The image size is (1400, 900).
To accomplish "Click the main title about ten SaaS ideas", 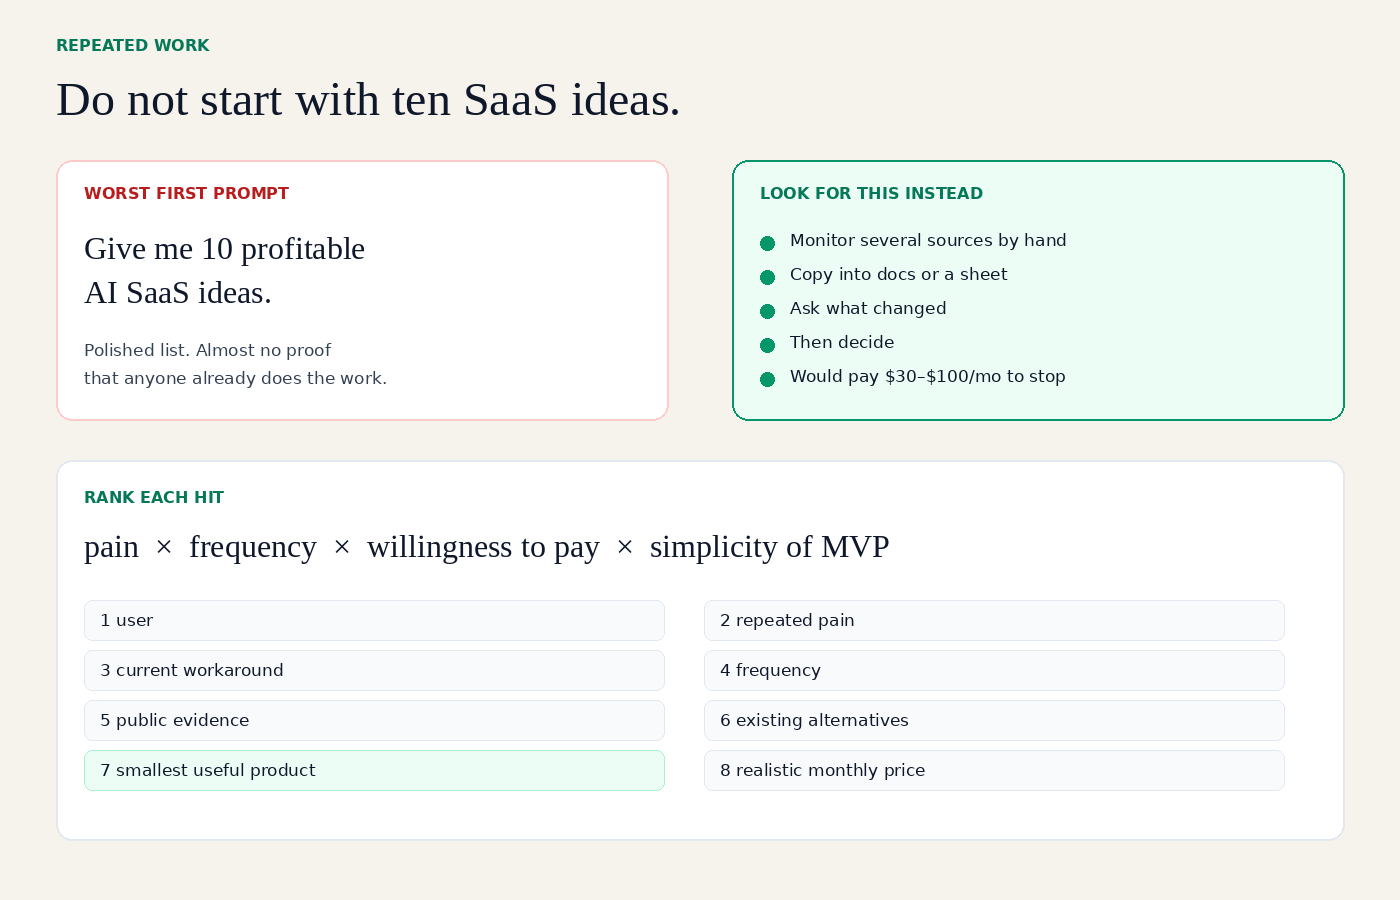I will (368, 100).
